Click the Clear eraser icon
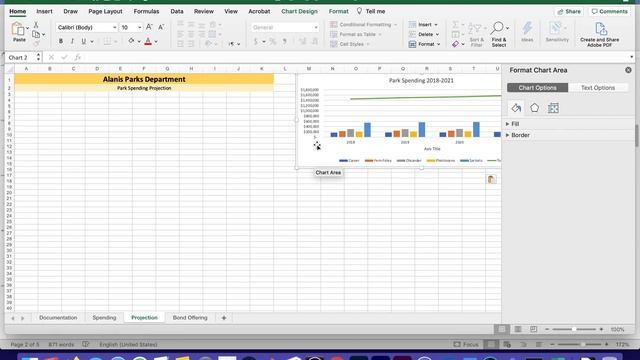Screen dimensions: 640x360 pos(456,44)
